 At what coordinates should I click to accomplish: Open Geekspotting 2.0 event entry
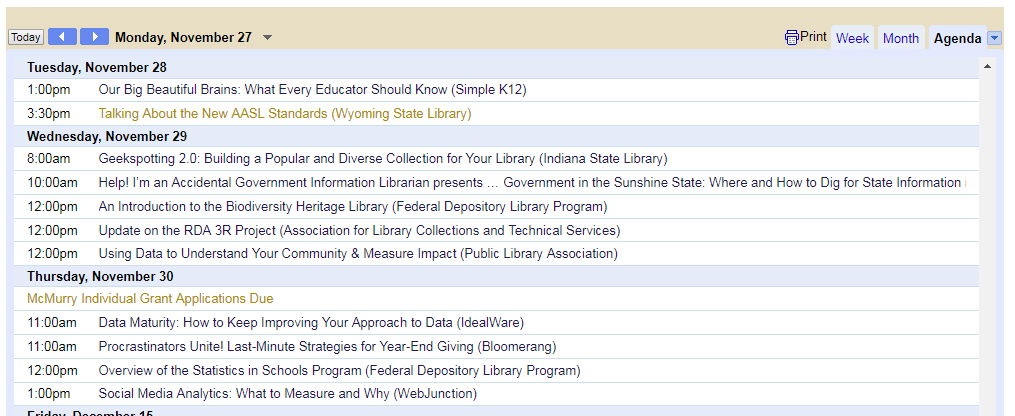click(x=383, y=159)
